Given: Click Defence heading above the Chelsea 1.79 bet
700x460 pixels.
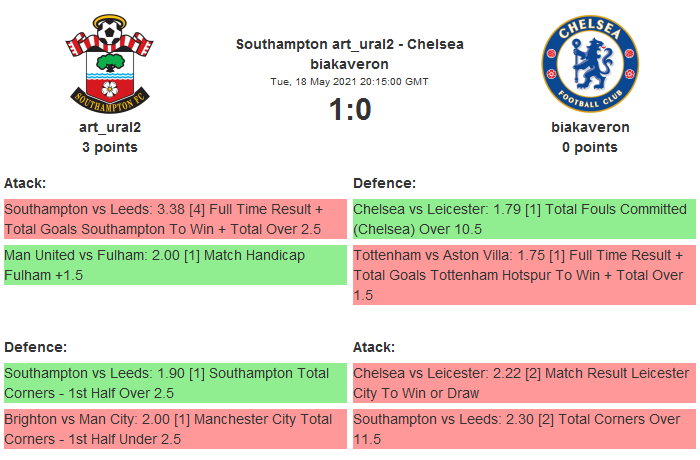Looking at the screenshot, I should (385, 183).
